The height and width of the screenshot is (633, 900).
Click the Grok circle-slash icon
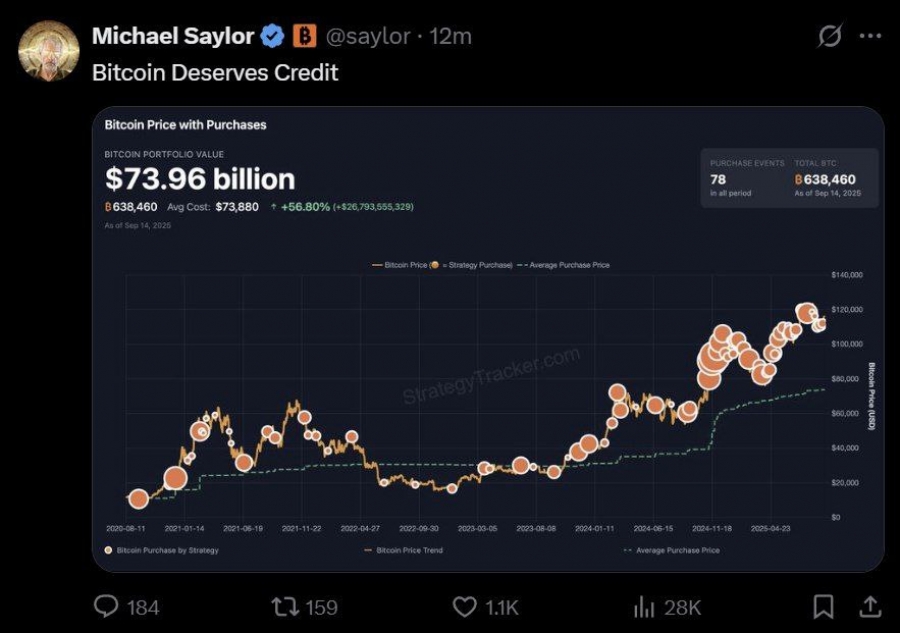[830, 36]
